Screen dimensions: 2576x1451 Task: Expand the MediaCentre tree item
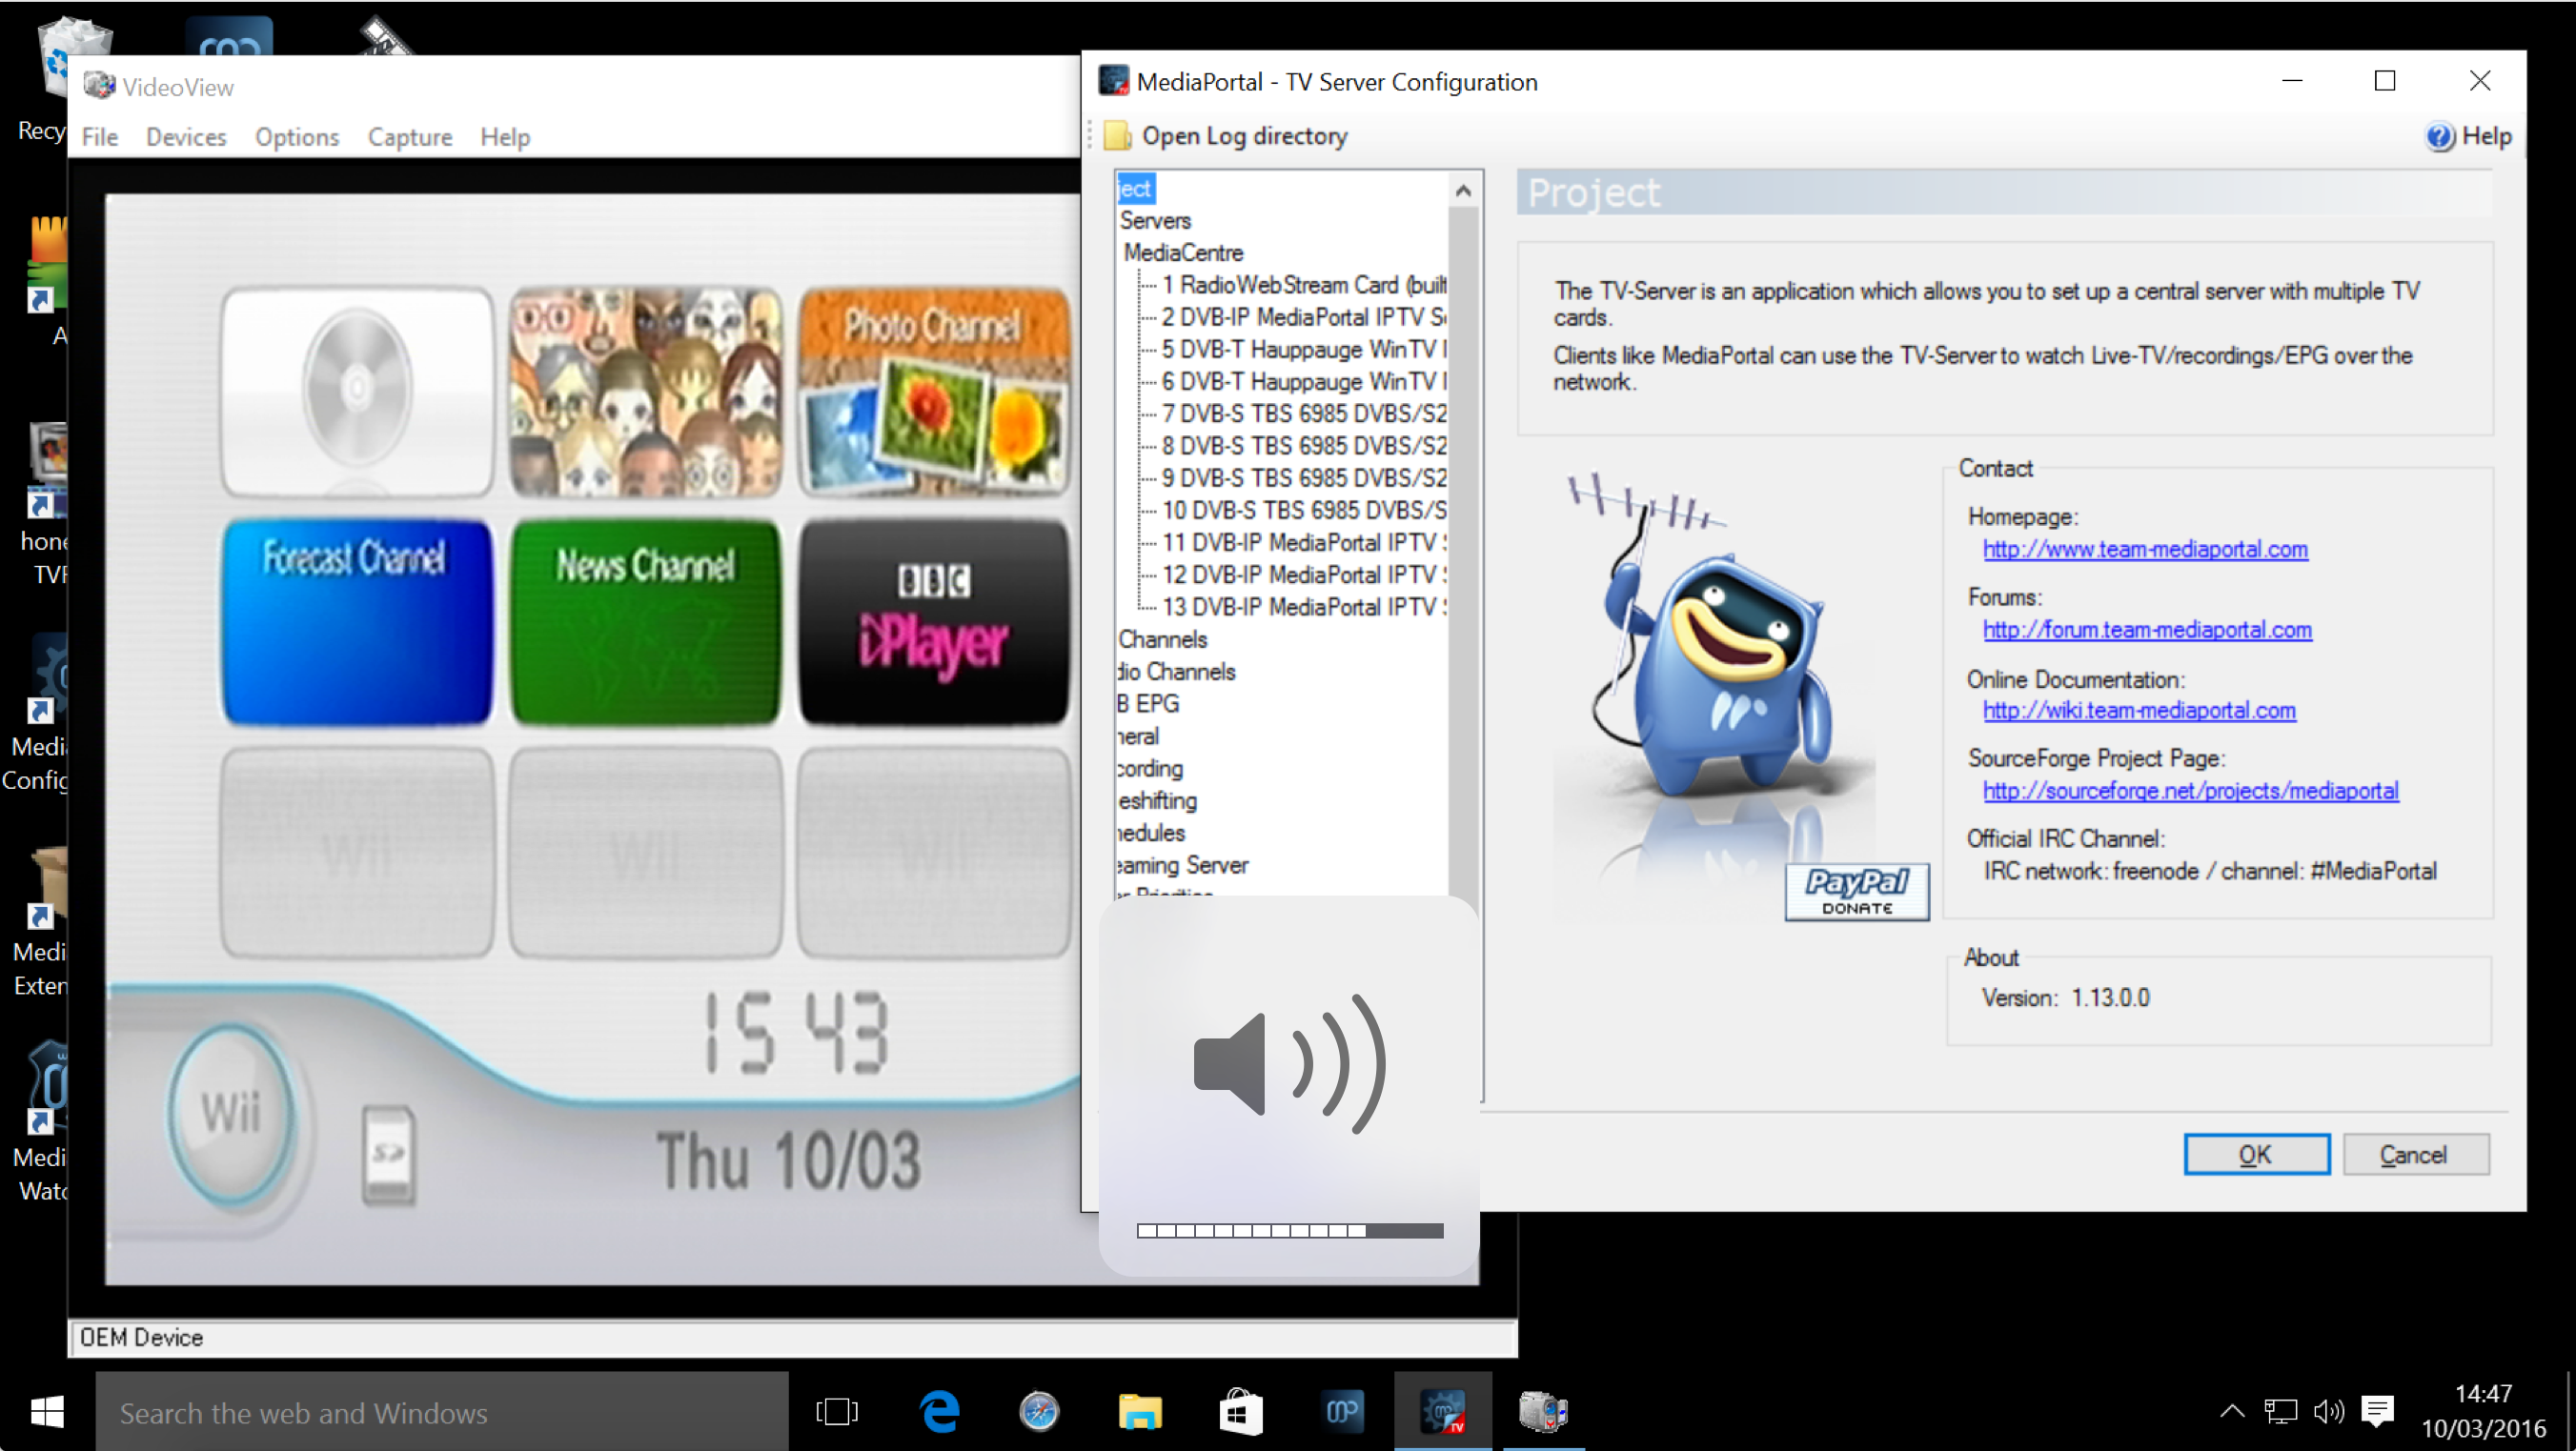coord(1180,253)
